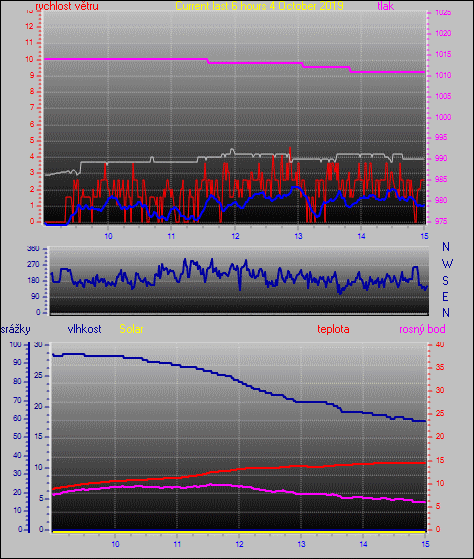The image size is (474, 559).
Task: Click pressure axis value 990
Action: tap(441, 158)
